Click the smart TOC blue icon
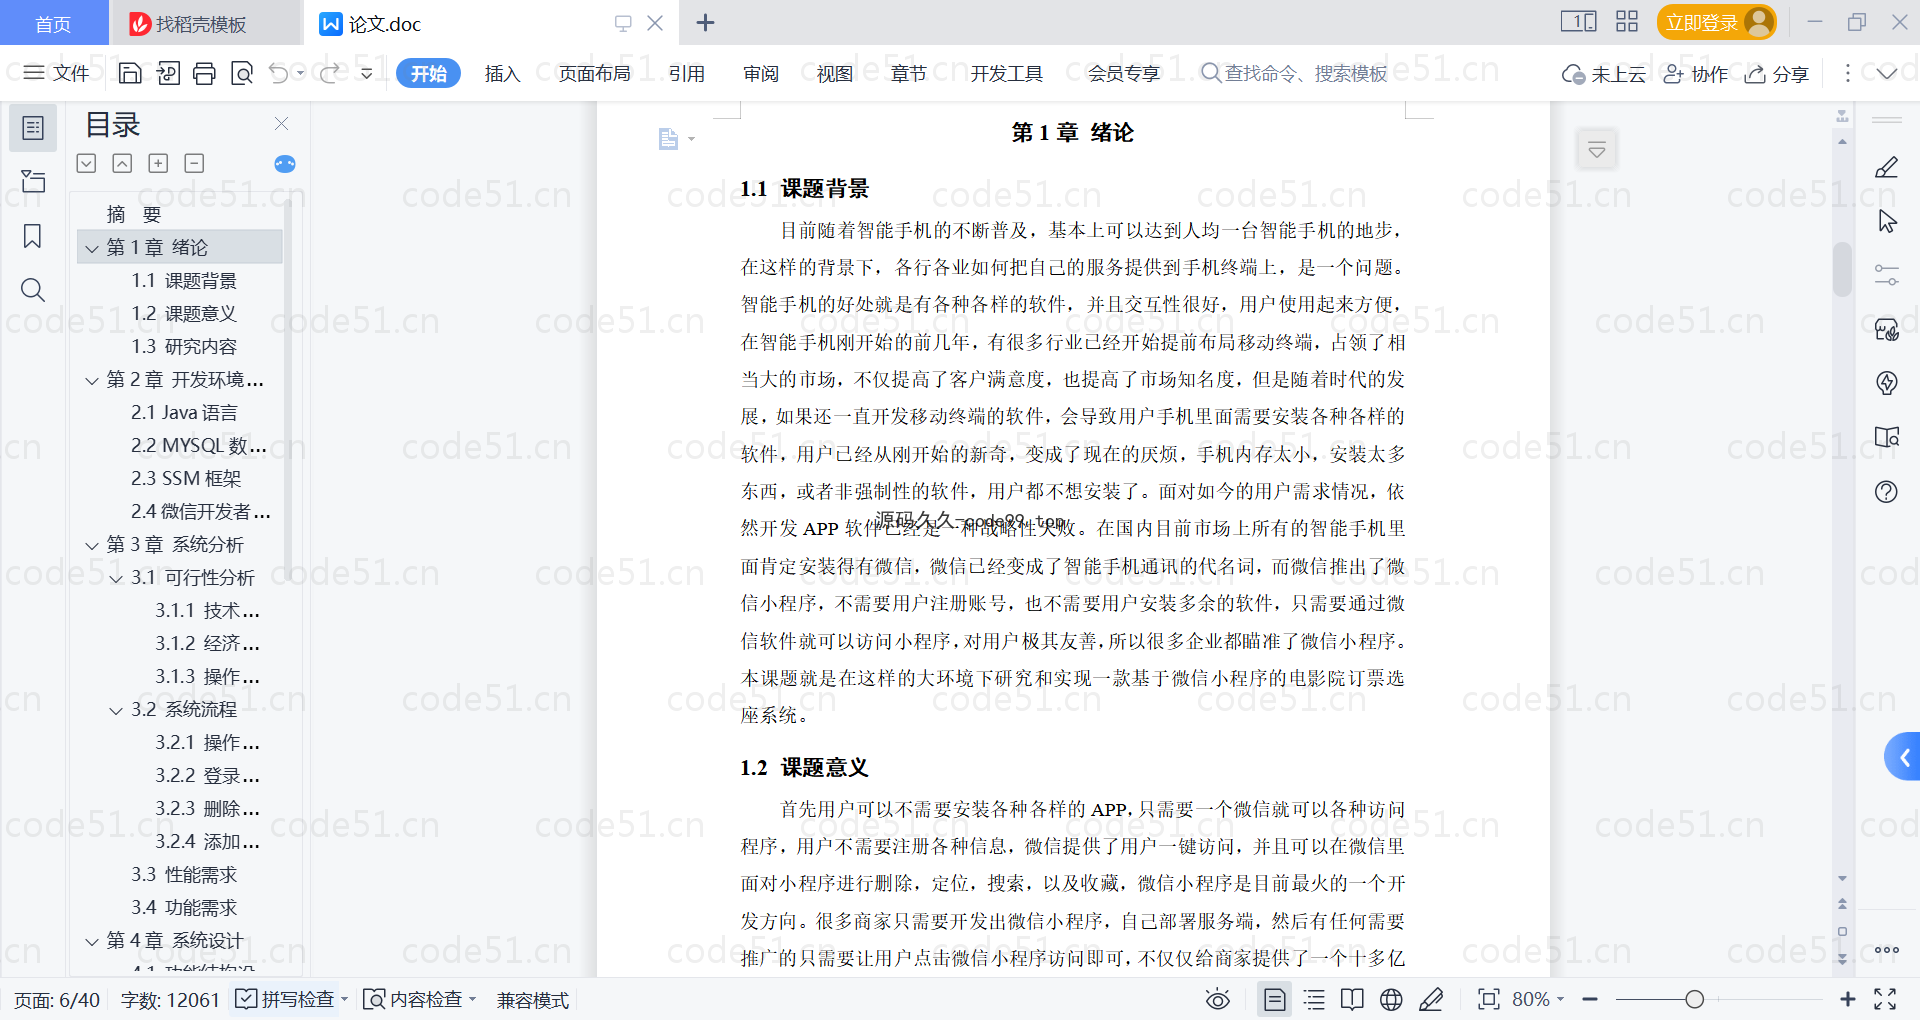The width and height of the screenshot is (1920, 1020). pos(285,164)
